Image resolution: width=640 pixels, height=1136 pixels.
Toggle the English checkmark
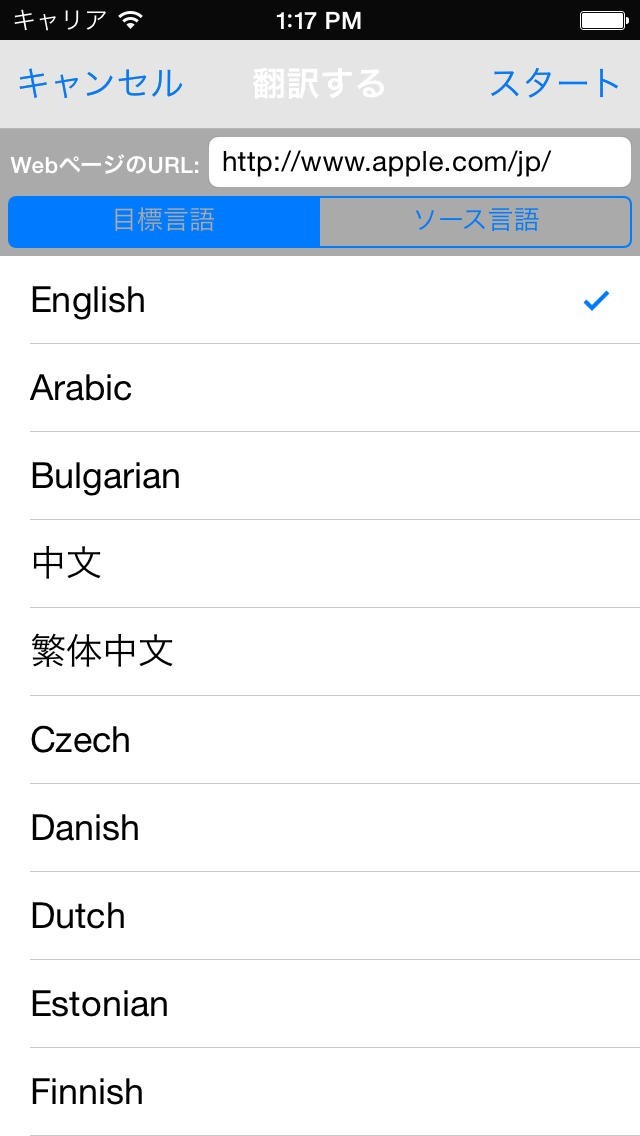click(x=596, y=300)
